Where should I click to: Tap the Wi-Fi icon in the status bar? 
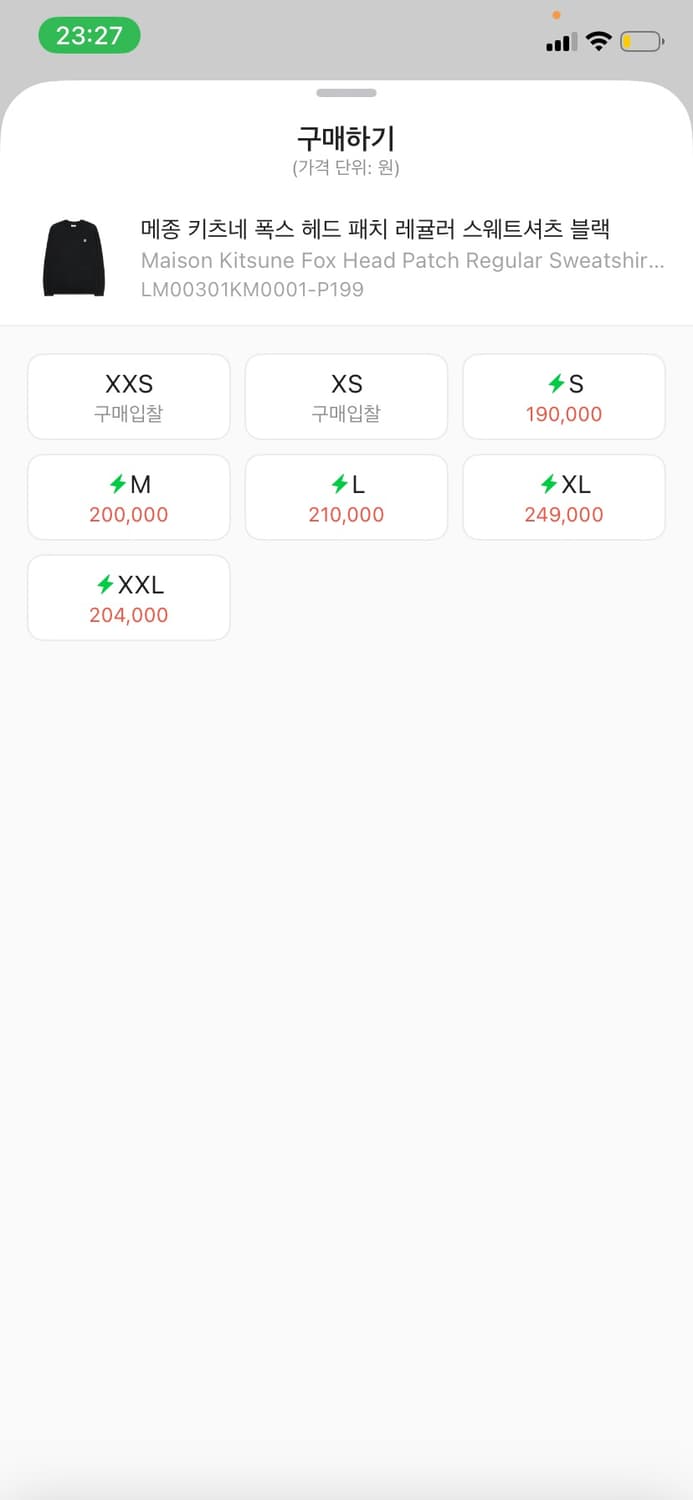point(597,42)
